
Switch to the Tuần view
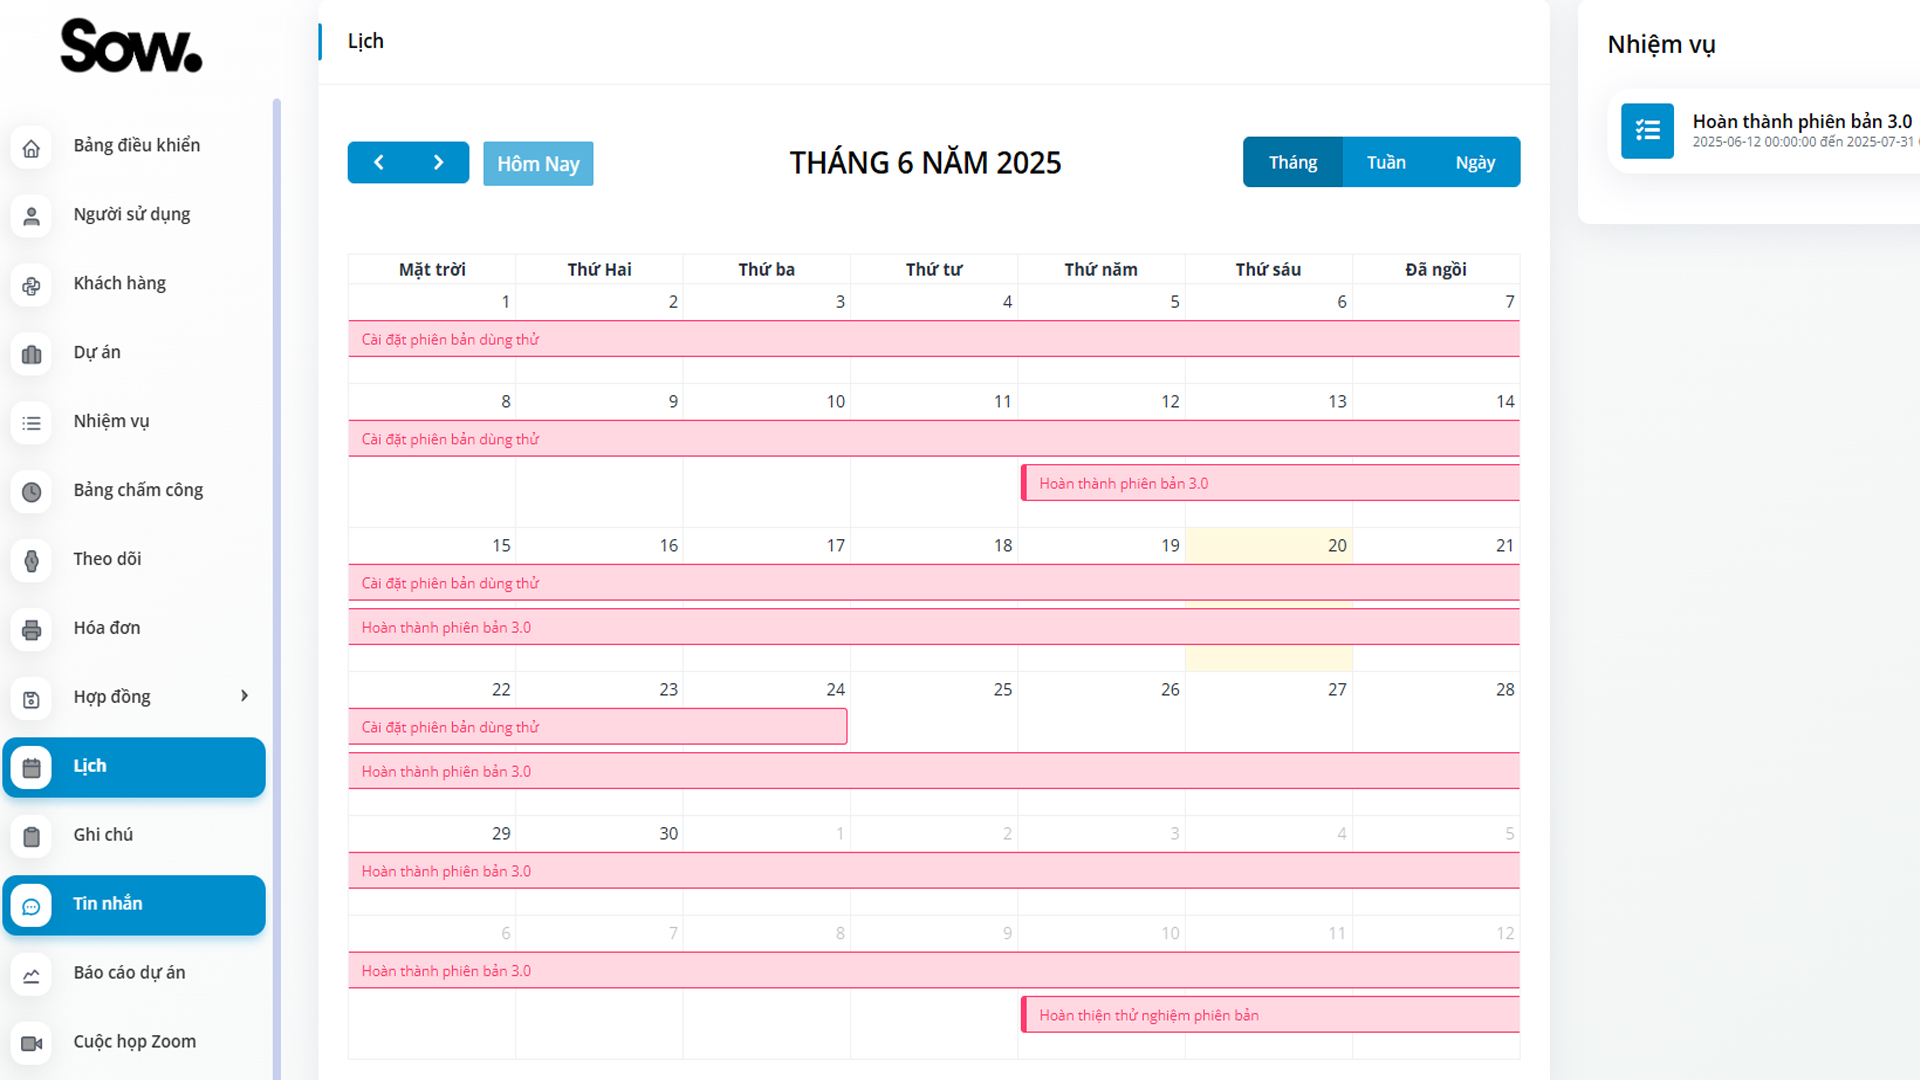point(1386,163)
